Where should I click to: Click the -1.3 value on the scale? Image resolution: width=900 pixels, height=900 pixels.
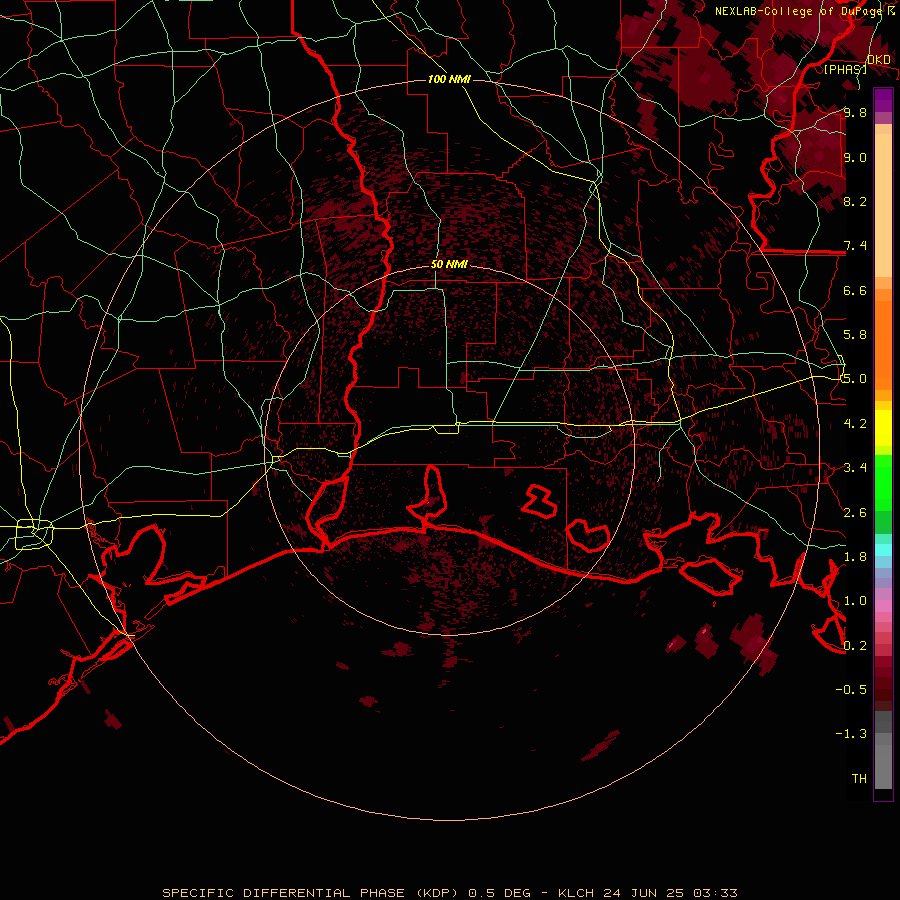click(x=851, y=734)
